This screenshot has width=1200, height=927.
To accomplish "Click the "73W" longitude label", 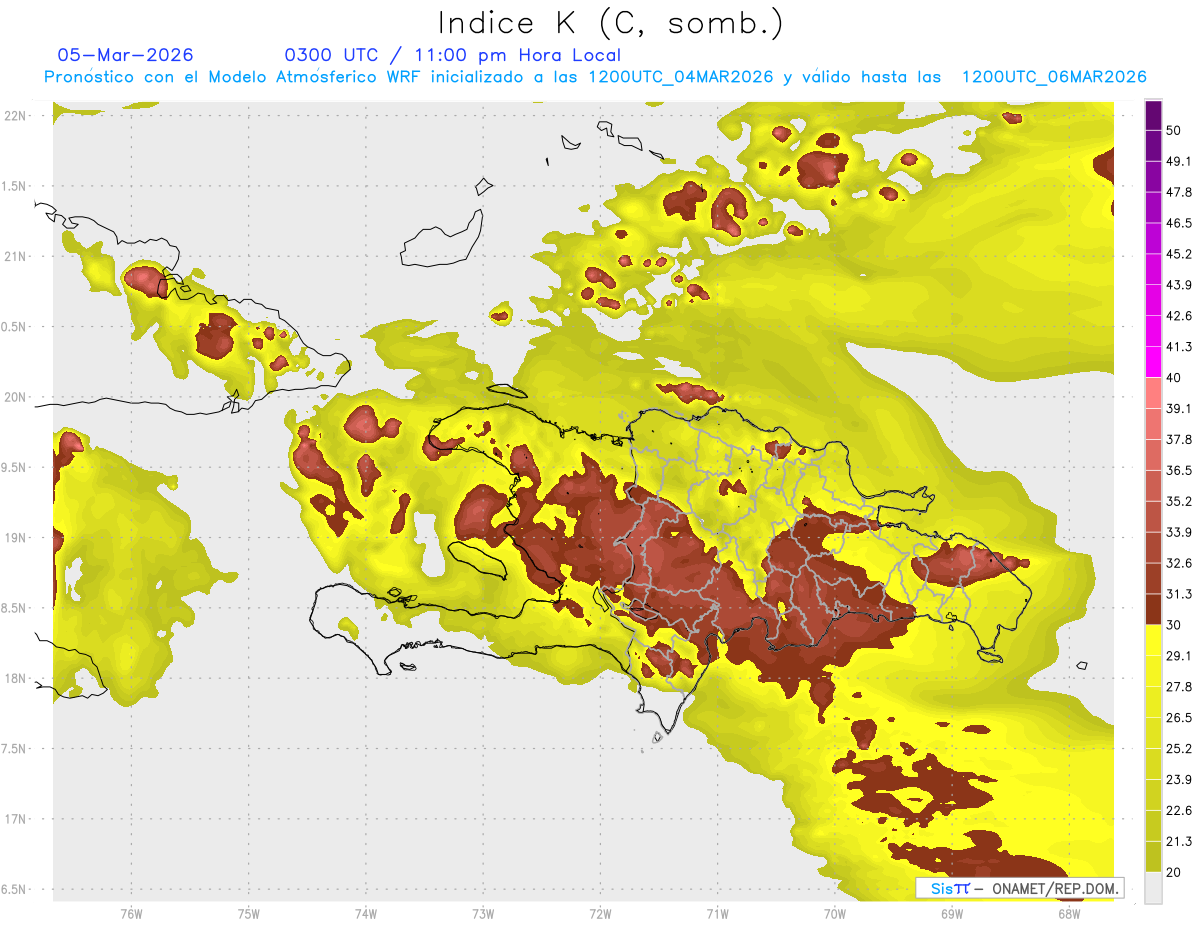I will pos(483,914).
